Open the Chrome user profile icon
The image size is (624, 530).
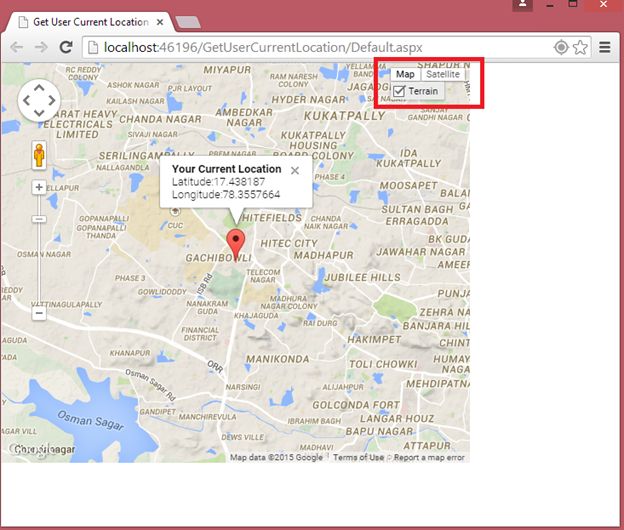point(523,4)
